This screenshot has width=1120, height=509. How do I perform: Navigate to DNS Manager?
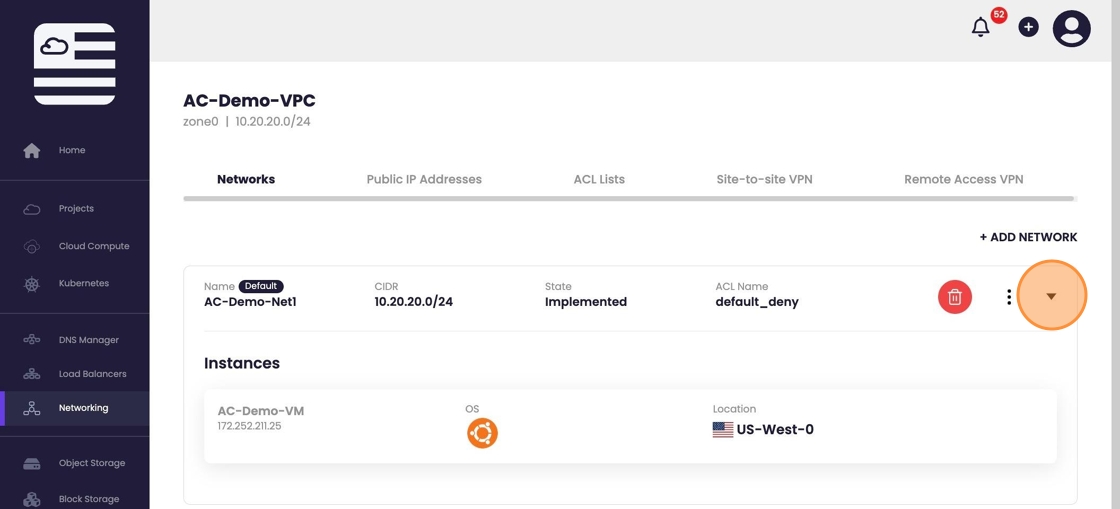coord(88,340)
